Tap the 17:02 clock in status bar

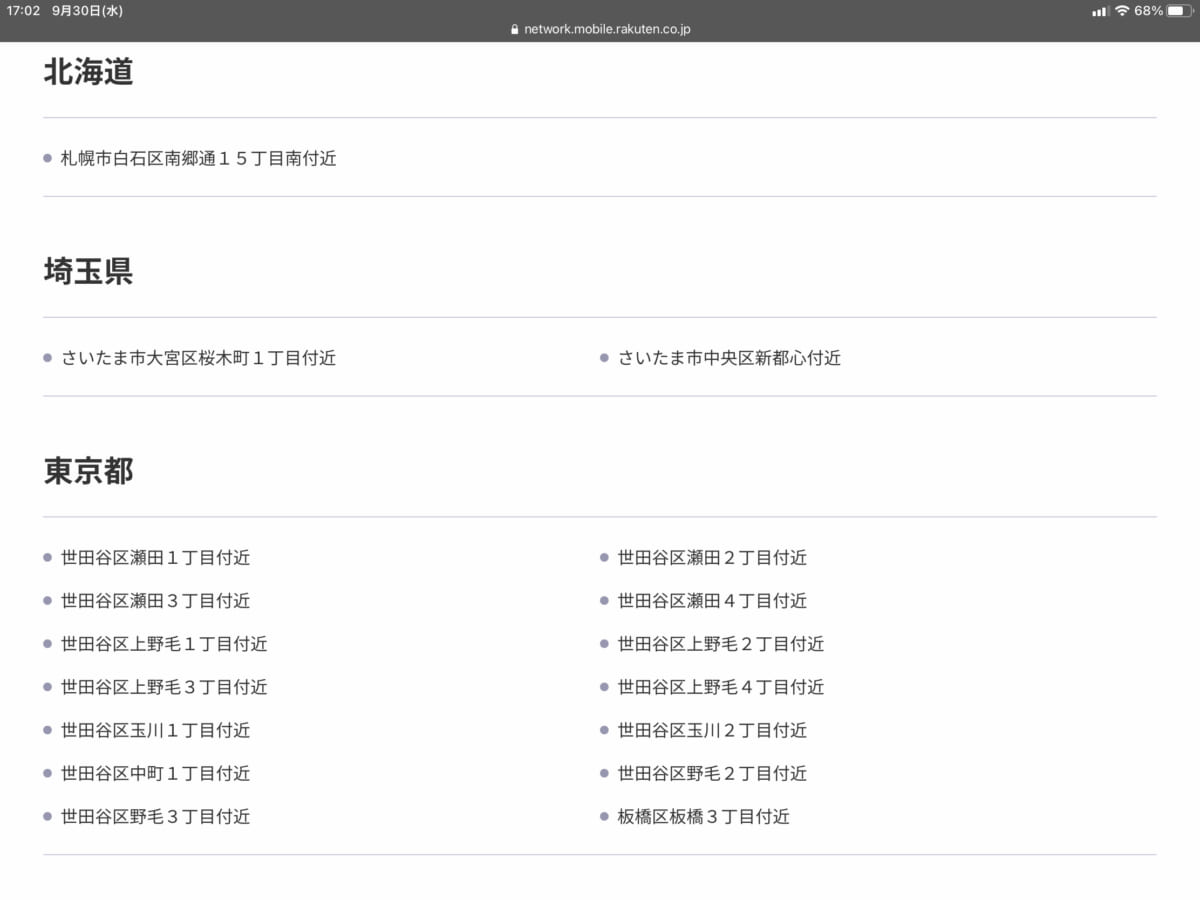click(23, 11)
